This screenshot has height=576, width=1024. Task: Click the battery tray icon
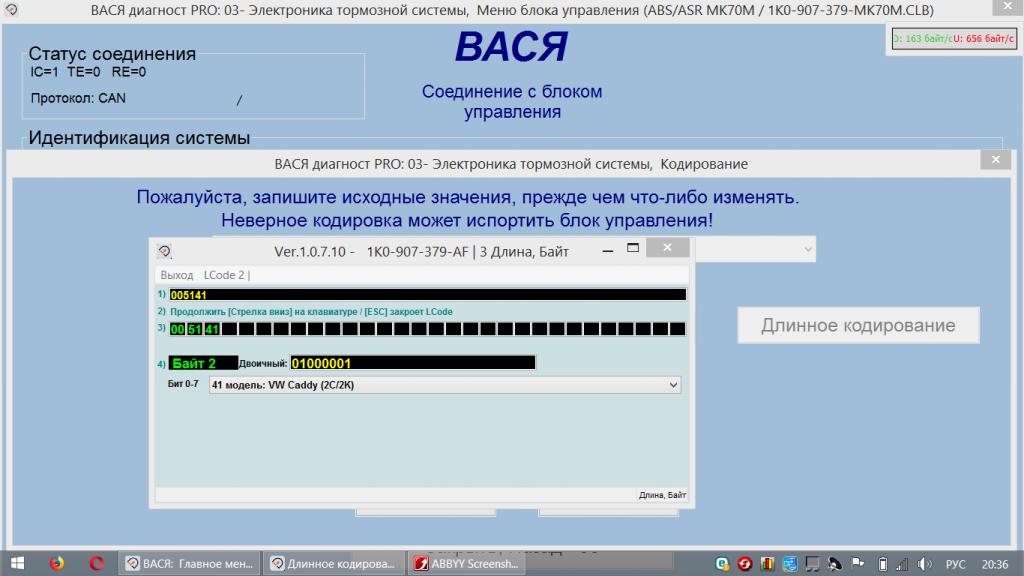coord(882,564)
